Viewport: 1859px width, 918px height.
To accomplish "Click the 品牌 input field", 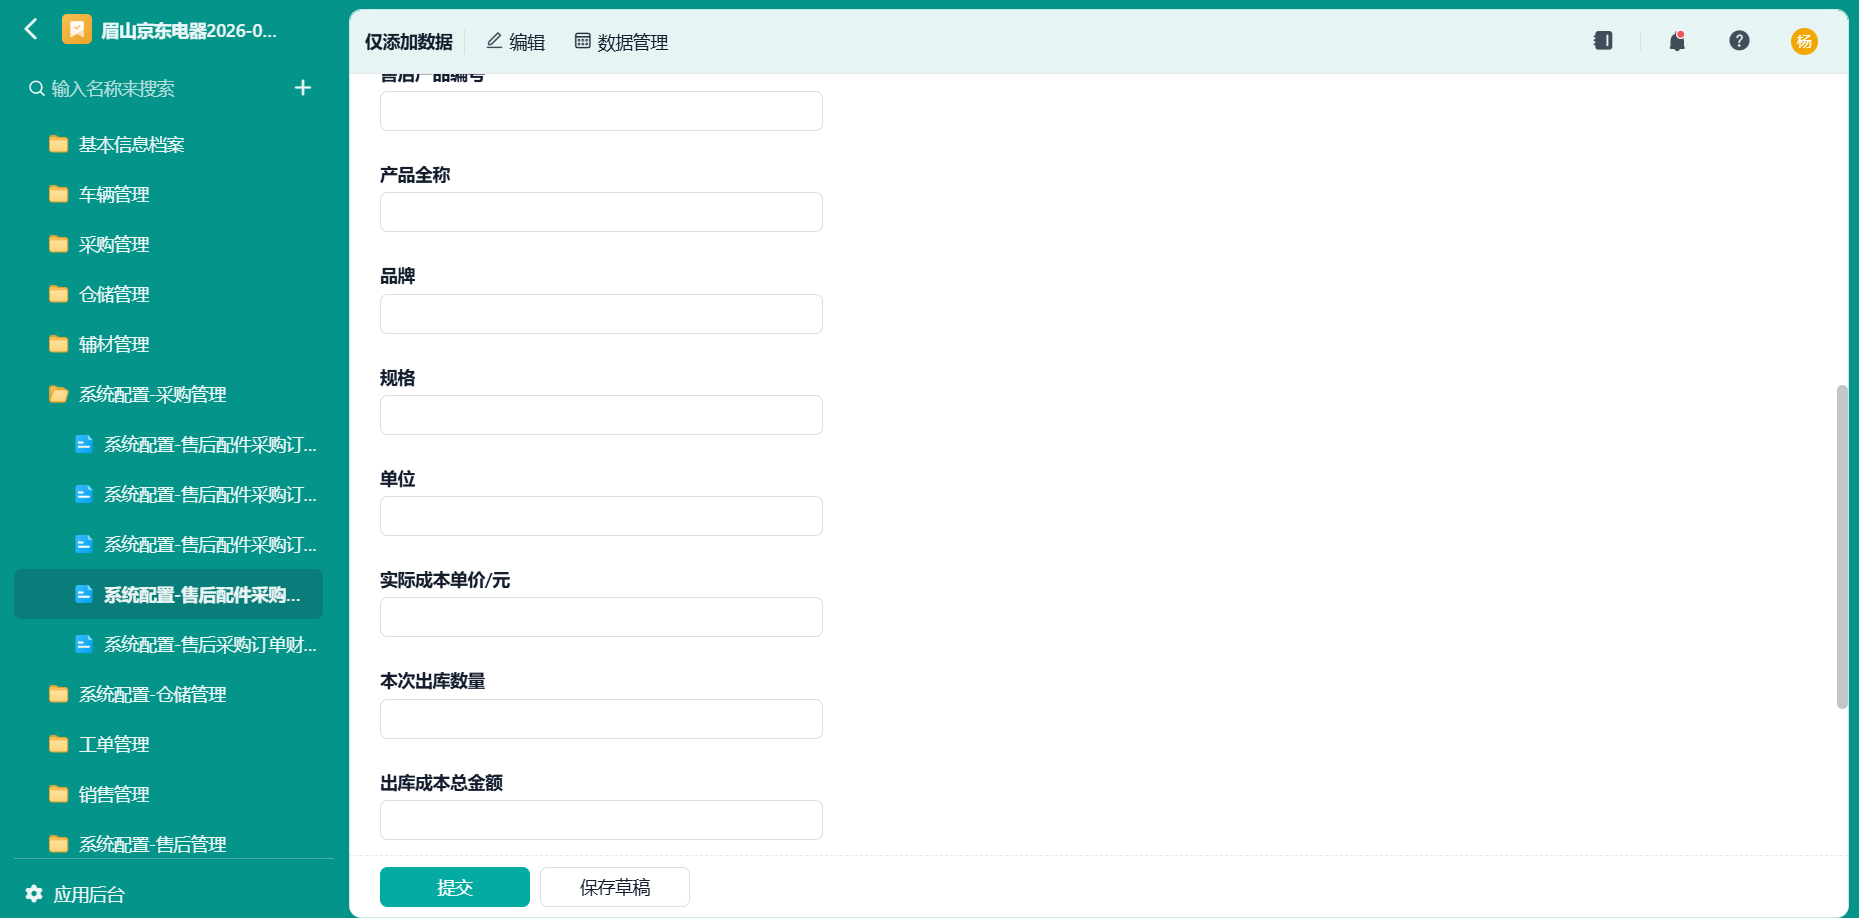I will 601,314.
